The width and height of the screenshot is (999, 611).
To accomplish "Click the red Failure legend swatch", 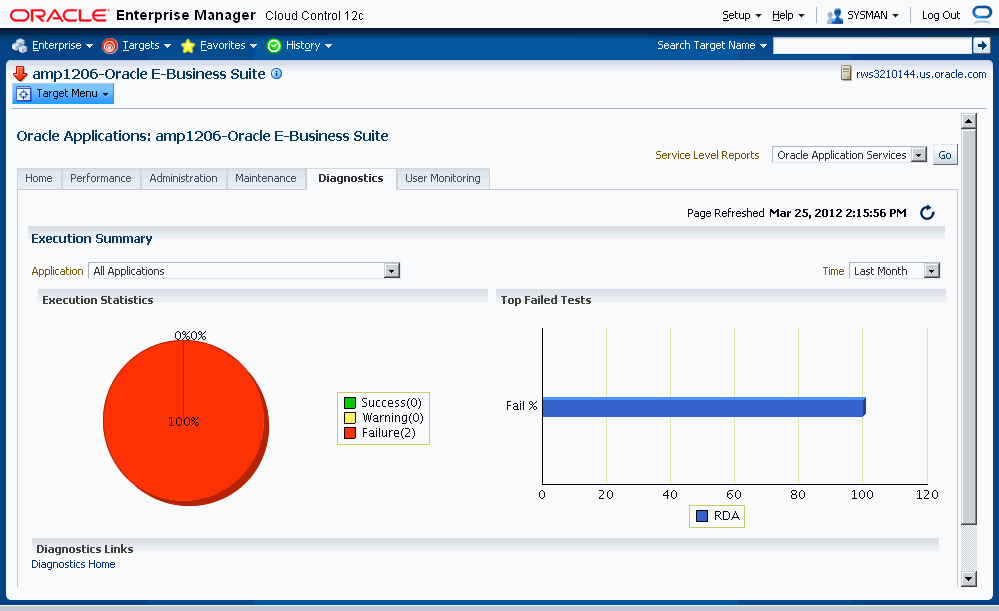I will 350,433.
